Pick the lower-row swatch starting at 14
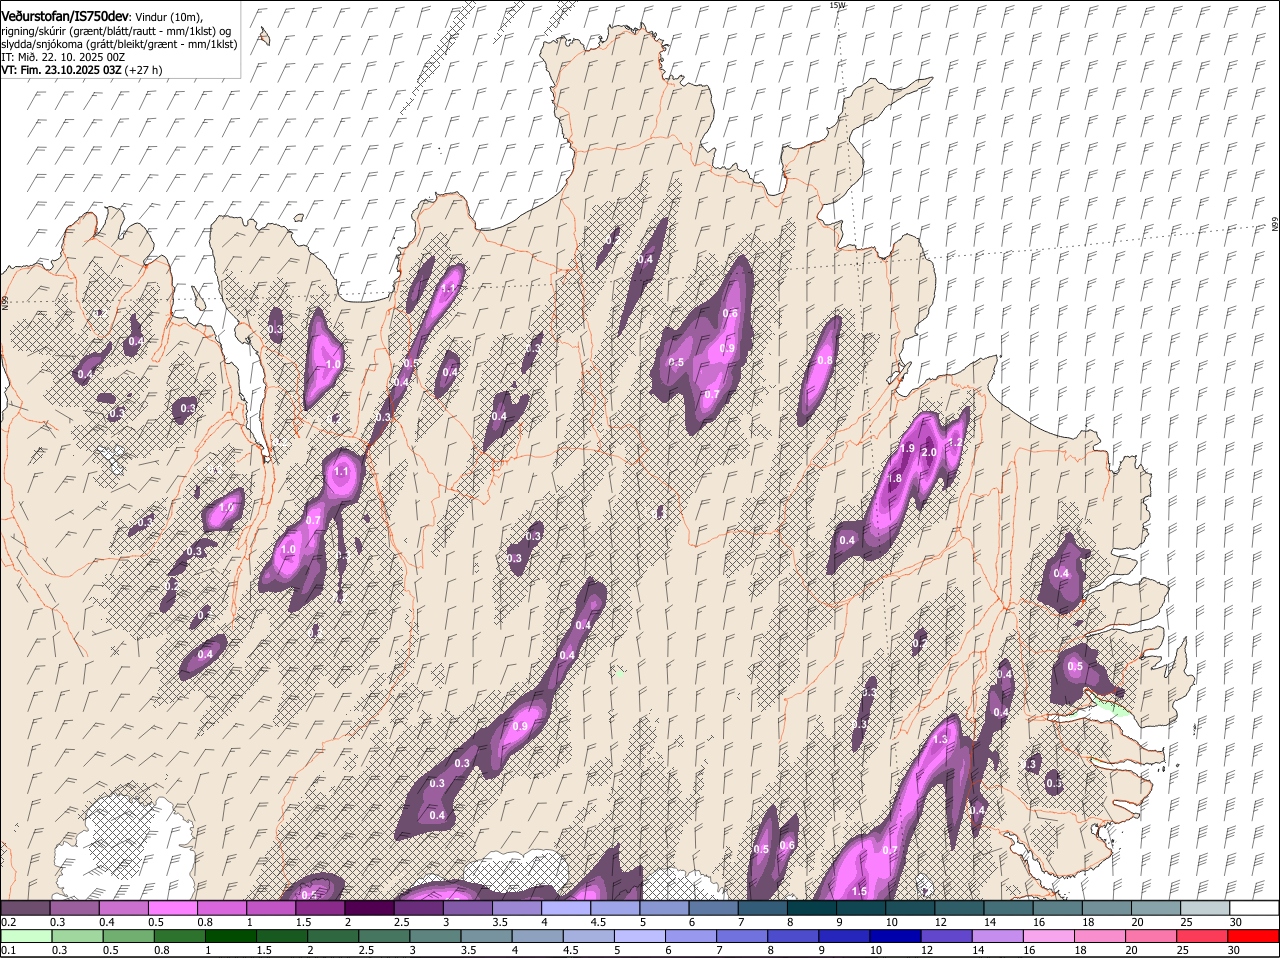The image size is (1280, 958). click(998, 936)
